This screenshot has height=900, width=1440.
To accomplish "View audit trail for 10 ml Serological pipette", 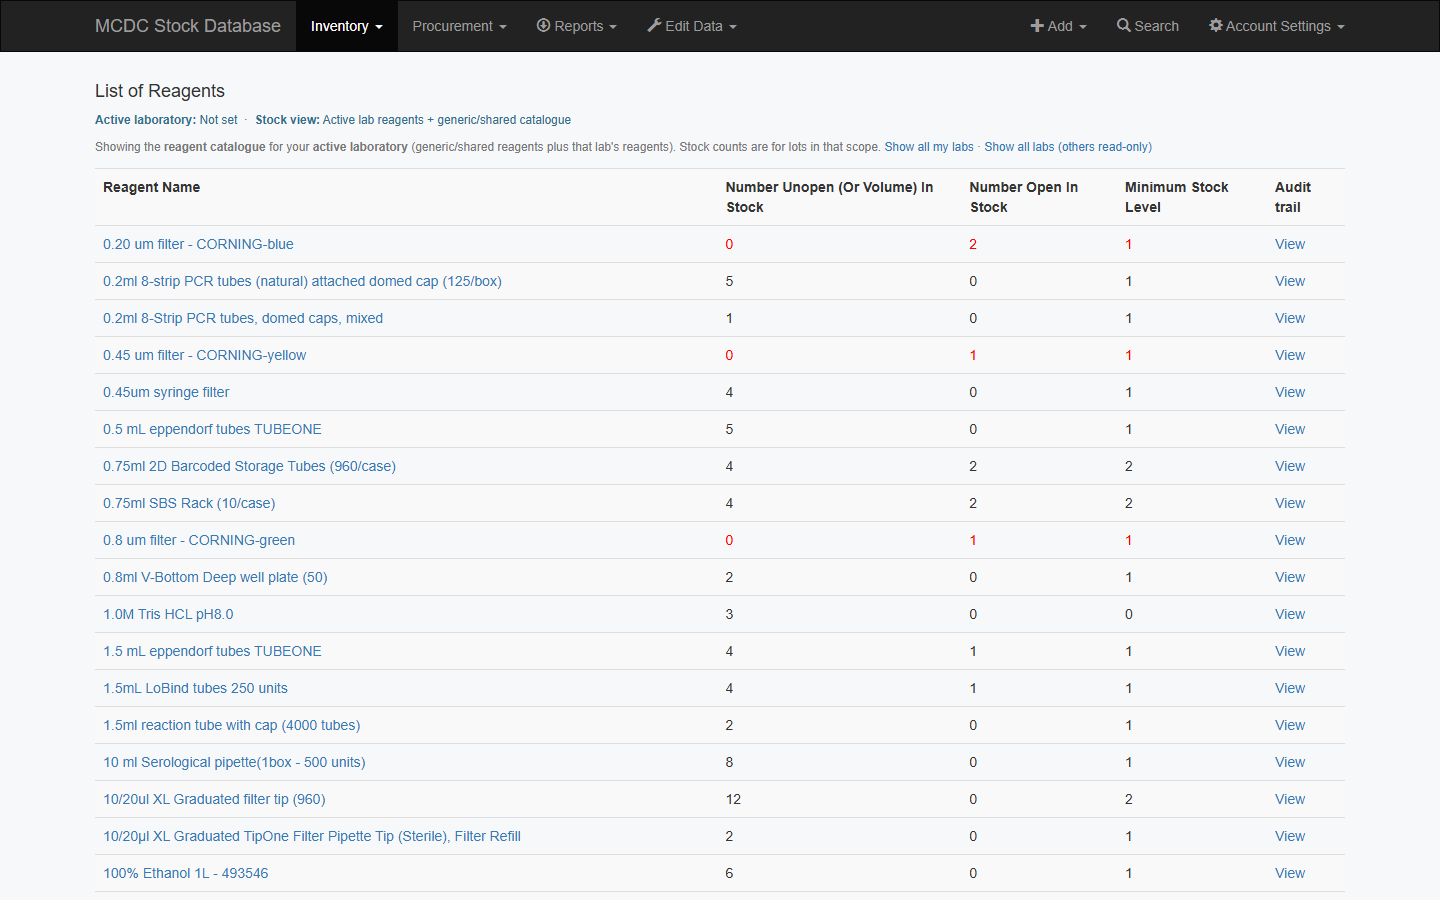I will coord(1290,762).
